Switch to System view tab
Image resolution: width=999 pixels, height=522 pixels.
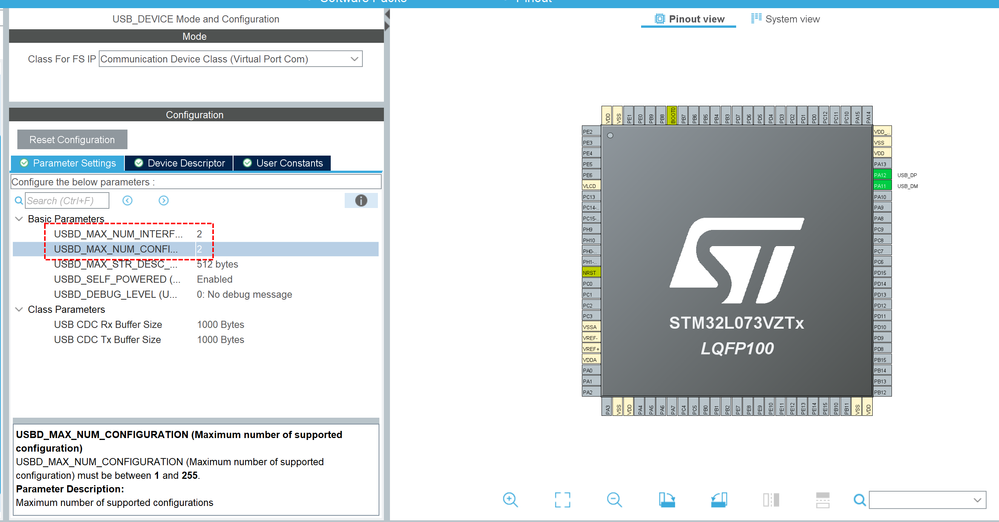click(785, 19)
